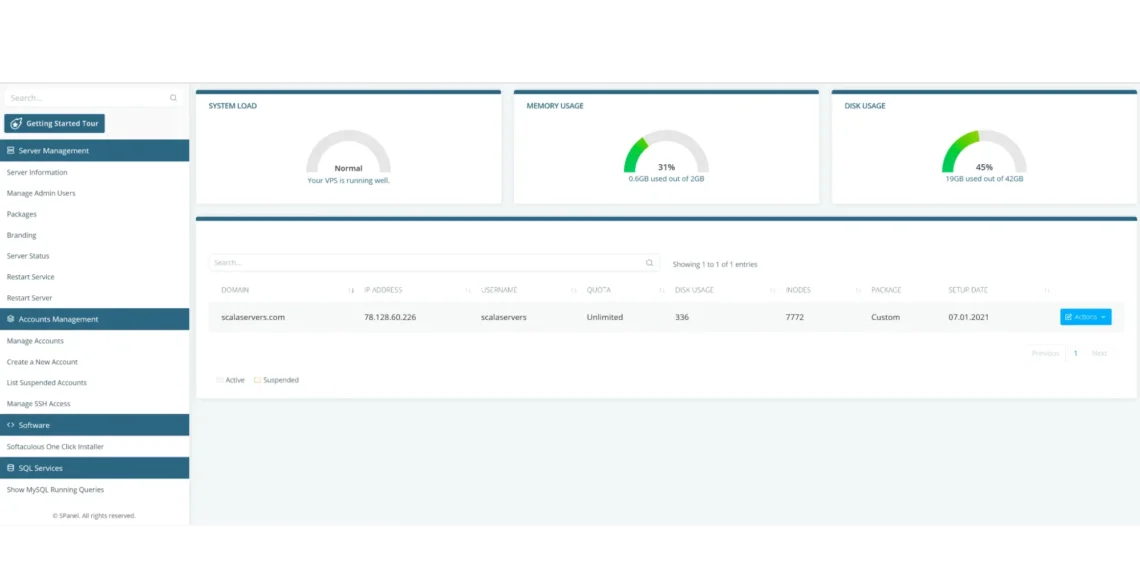This screenshot has width=1140, height=570.
Task: Click the setup date 07.01.2021
Action: tap(968, 318)
